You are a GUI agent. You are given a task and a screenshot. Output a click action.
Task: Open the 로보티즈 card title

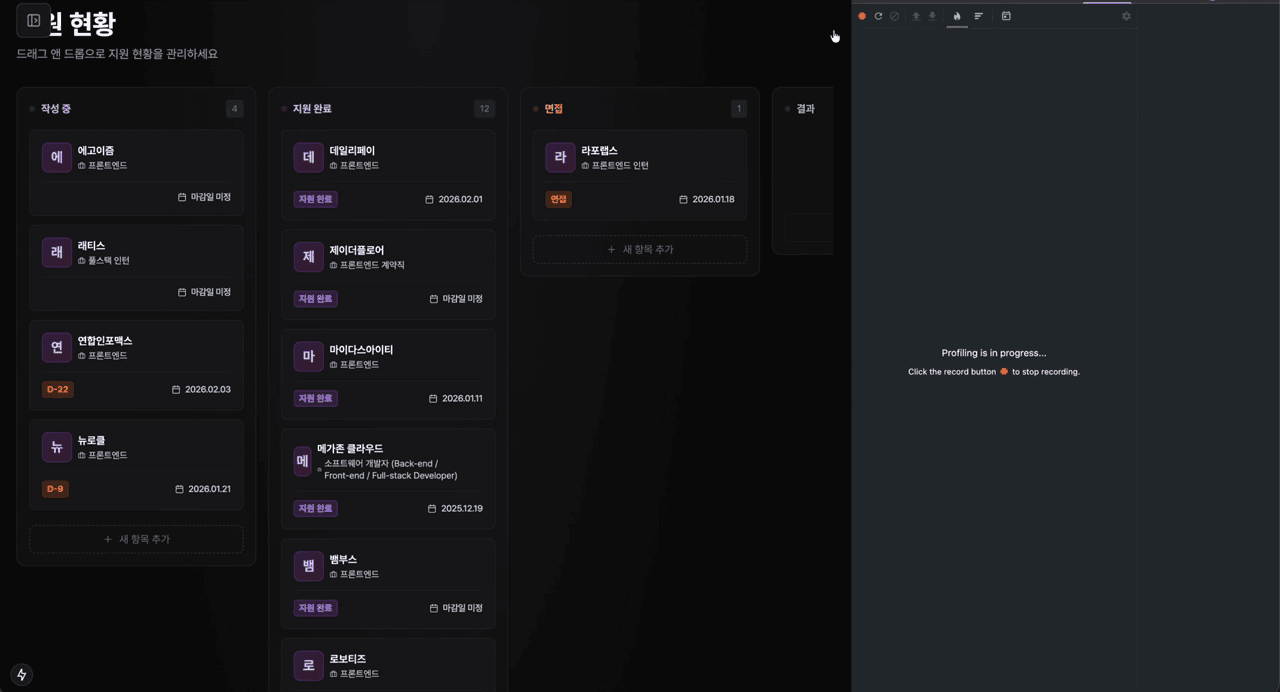pyautogui.click(x=348, y=659)
